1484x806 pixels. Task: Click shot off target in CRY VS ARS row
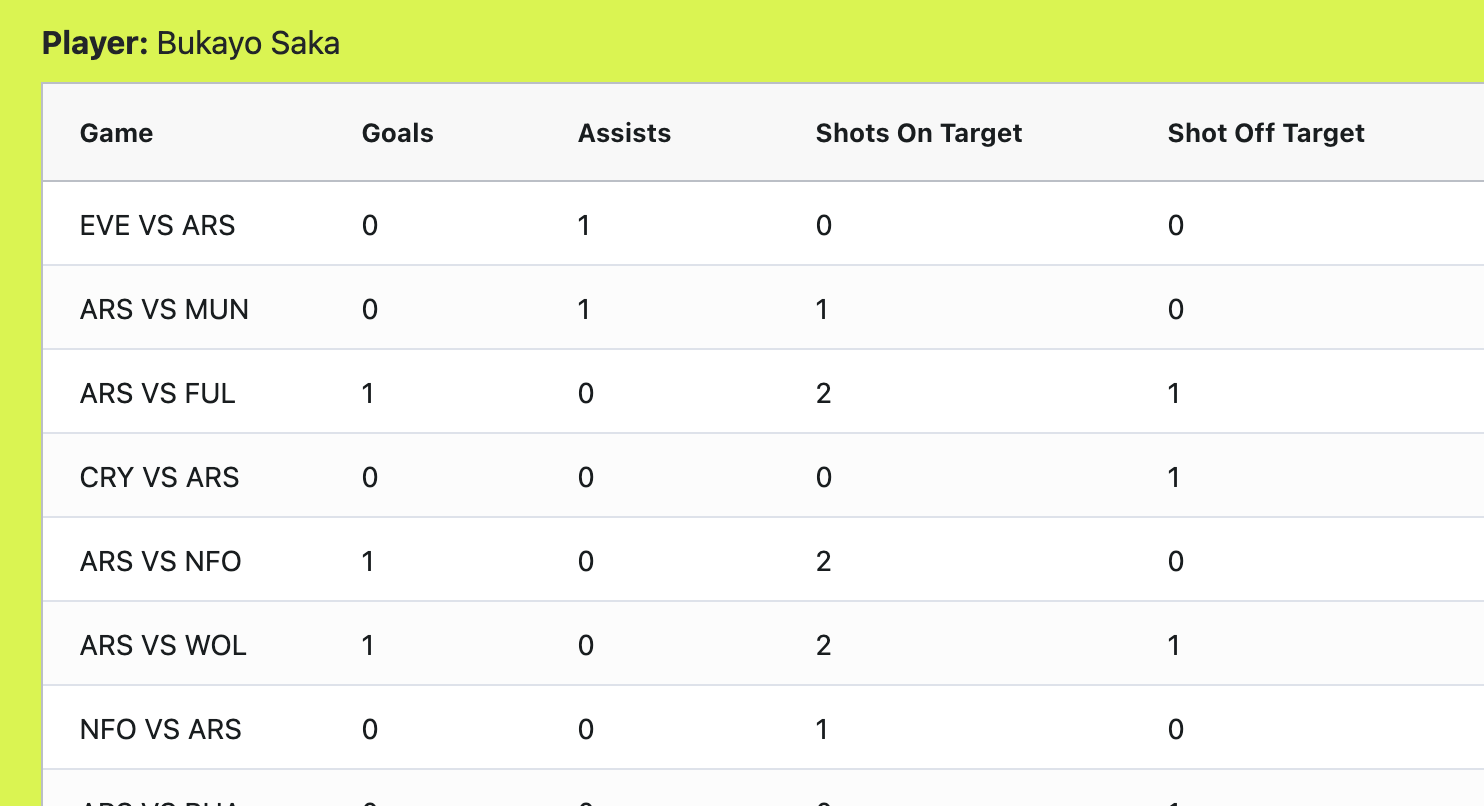(1174, 477)
